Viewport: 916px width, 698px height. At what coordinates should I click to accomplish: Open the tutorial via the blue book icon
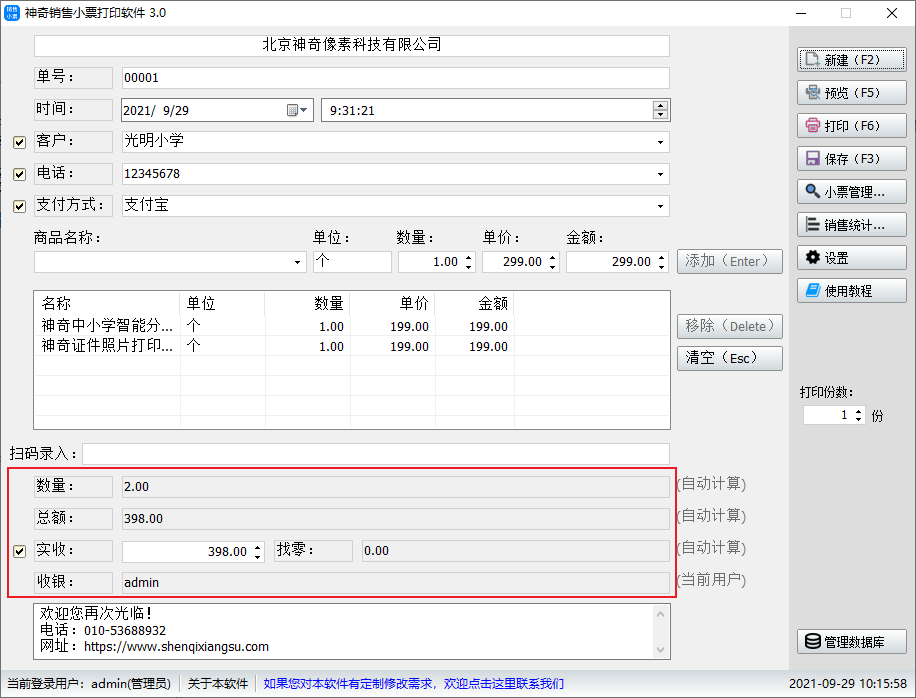[813, 290]
